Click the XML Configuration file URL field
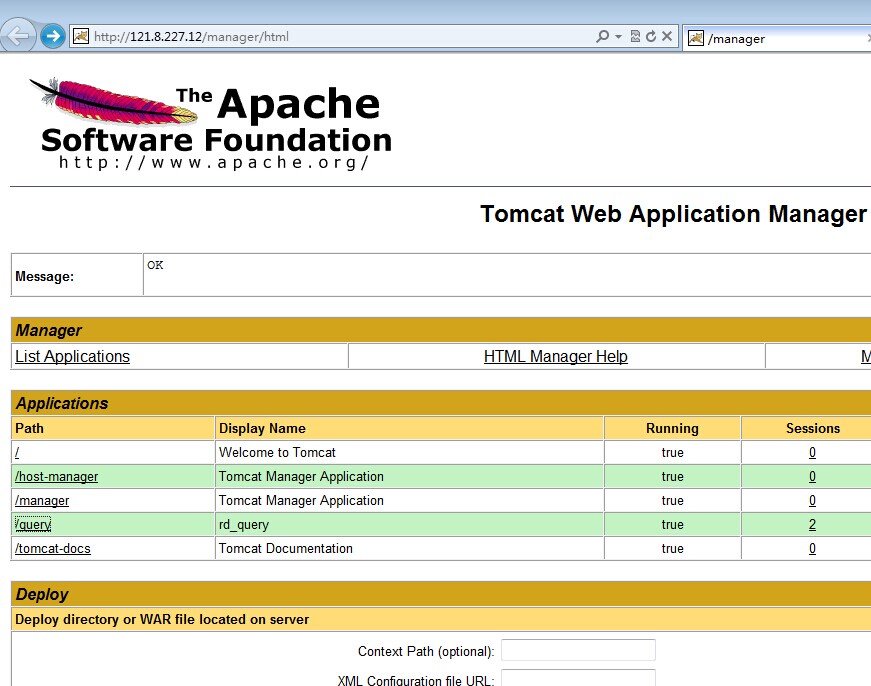Screen dimensions: 871x686 coord(578,678)
